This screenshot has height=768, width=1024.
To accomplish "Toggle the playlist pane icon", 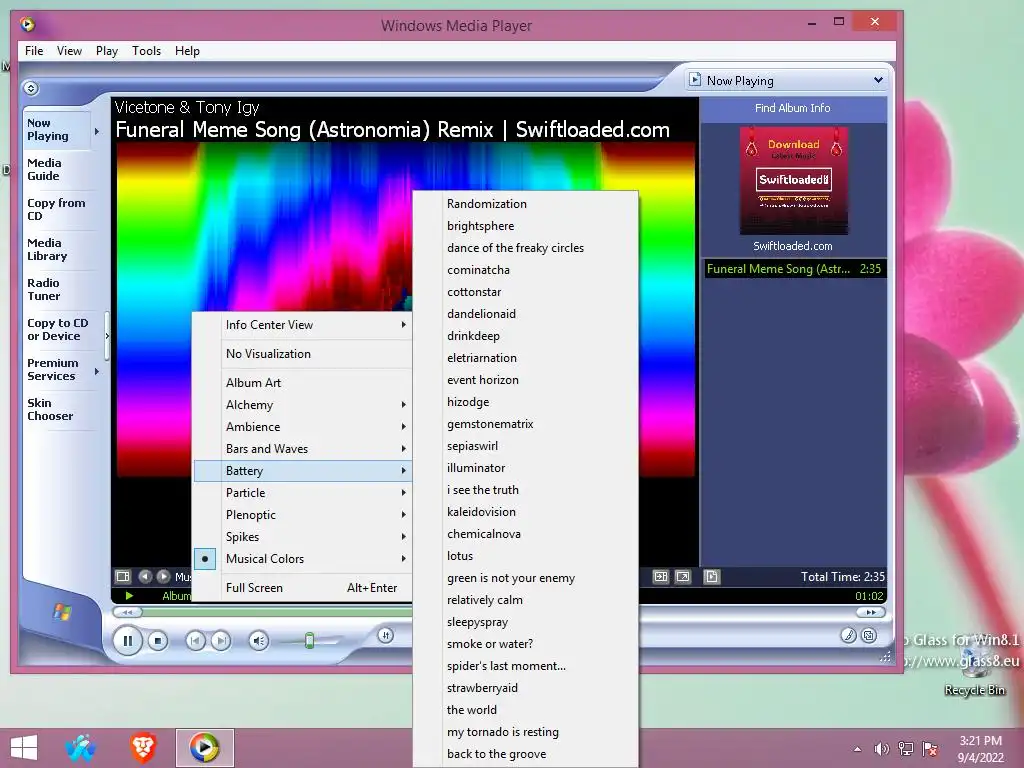I will point(712,577).
